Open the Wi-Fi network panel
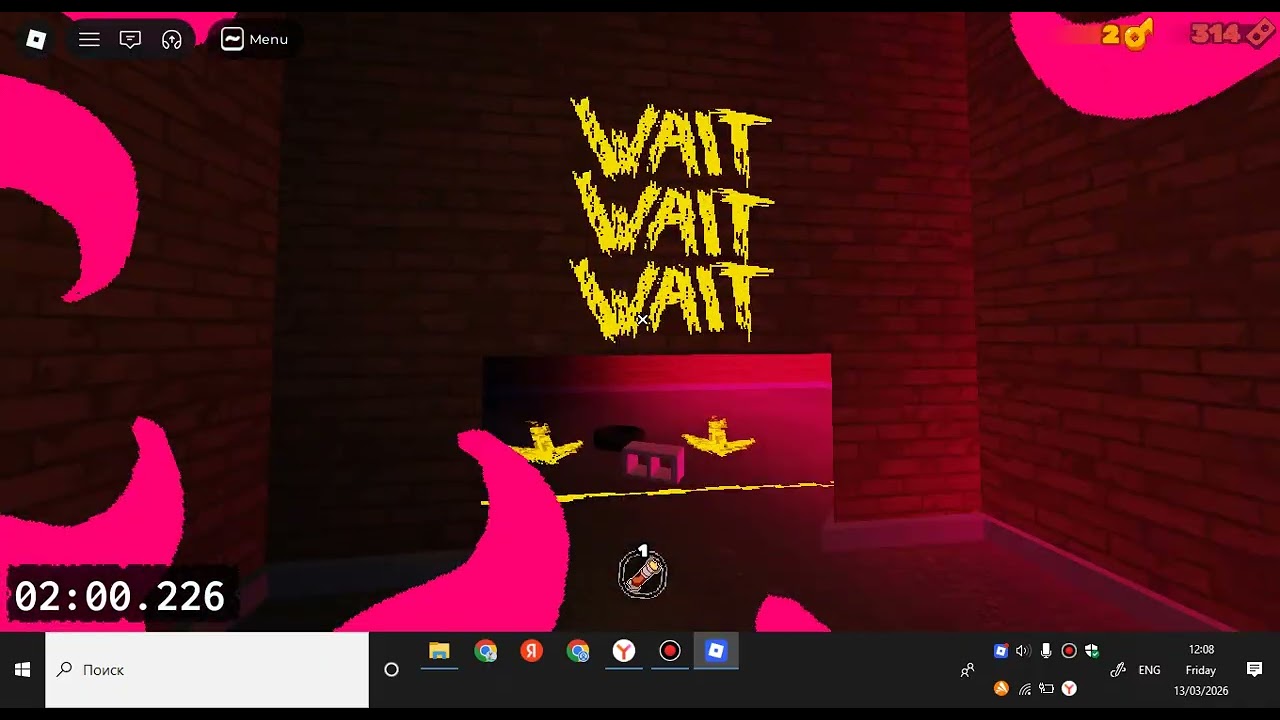 coord(1025,688)
